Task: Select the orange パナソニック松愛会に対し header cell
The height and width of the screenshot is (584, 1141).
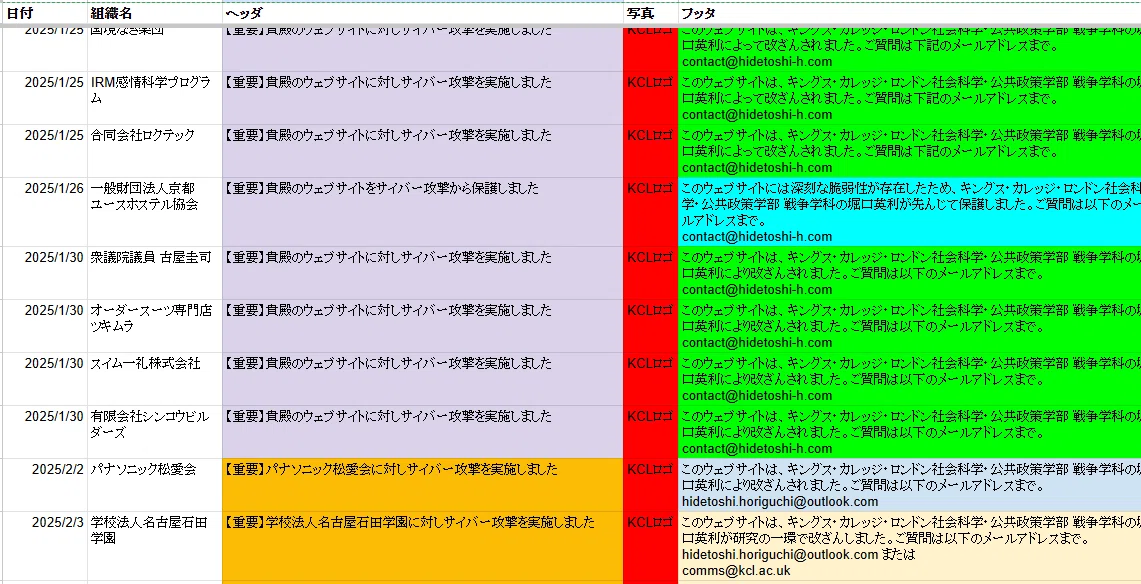Action: tap(422, 485)
